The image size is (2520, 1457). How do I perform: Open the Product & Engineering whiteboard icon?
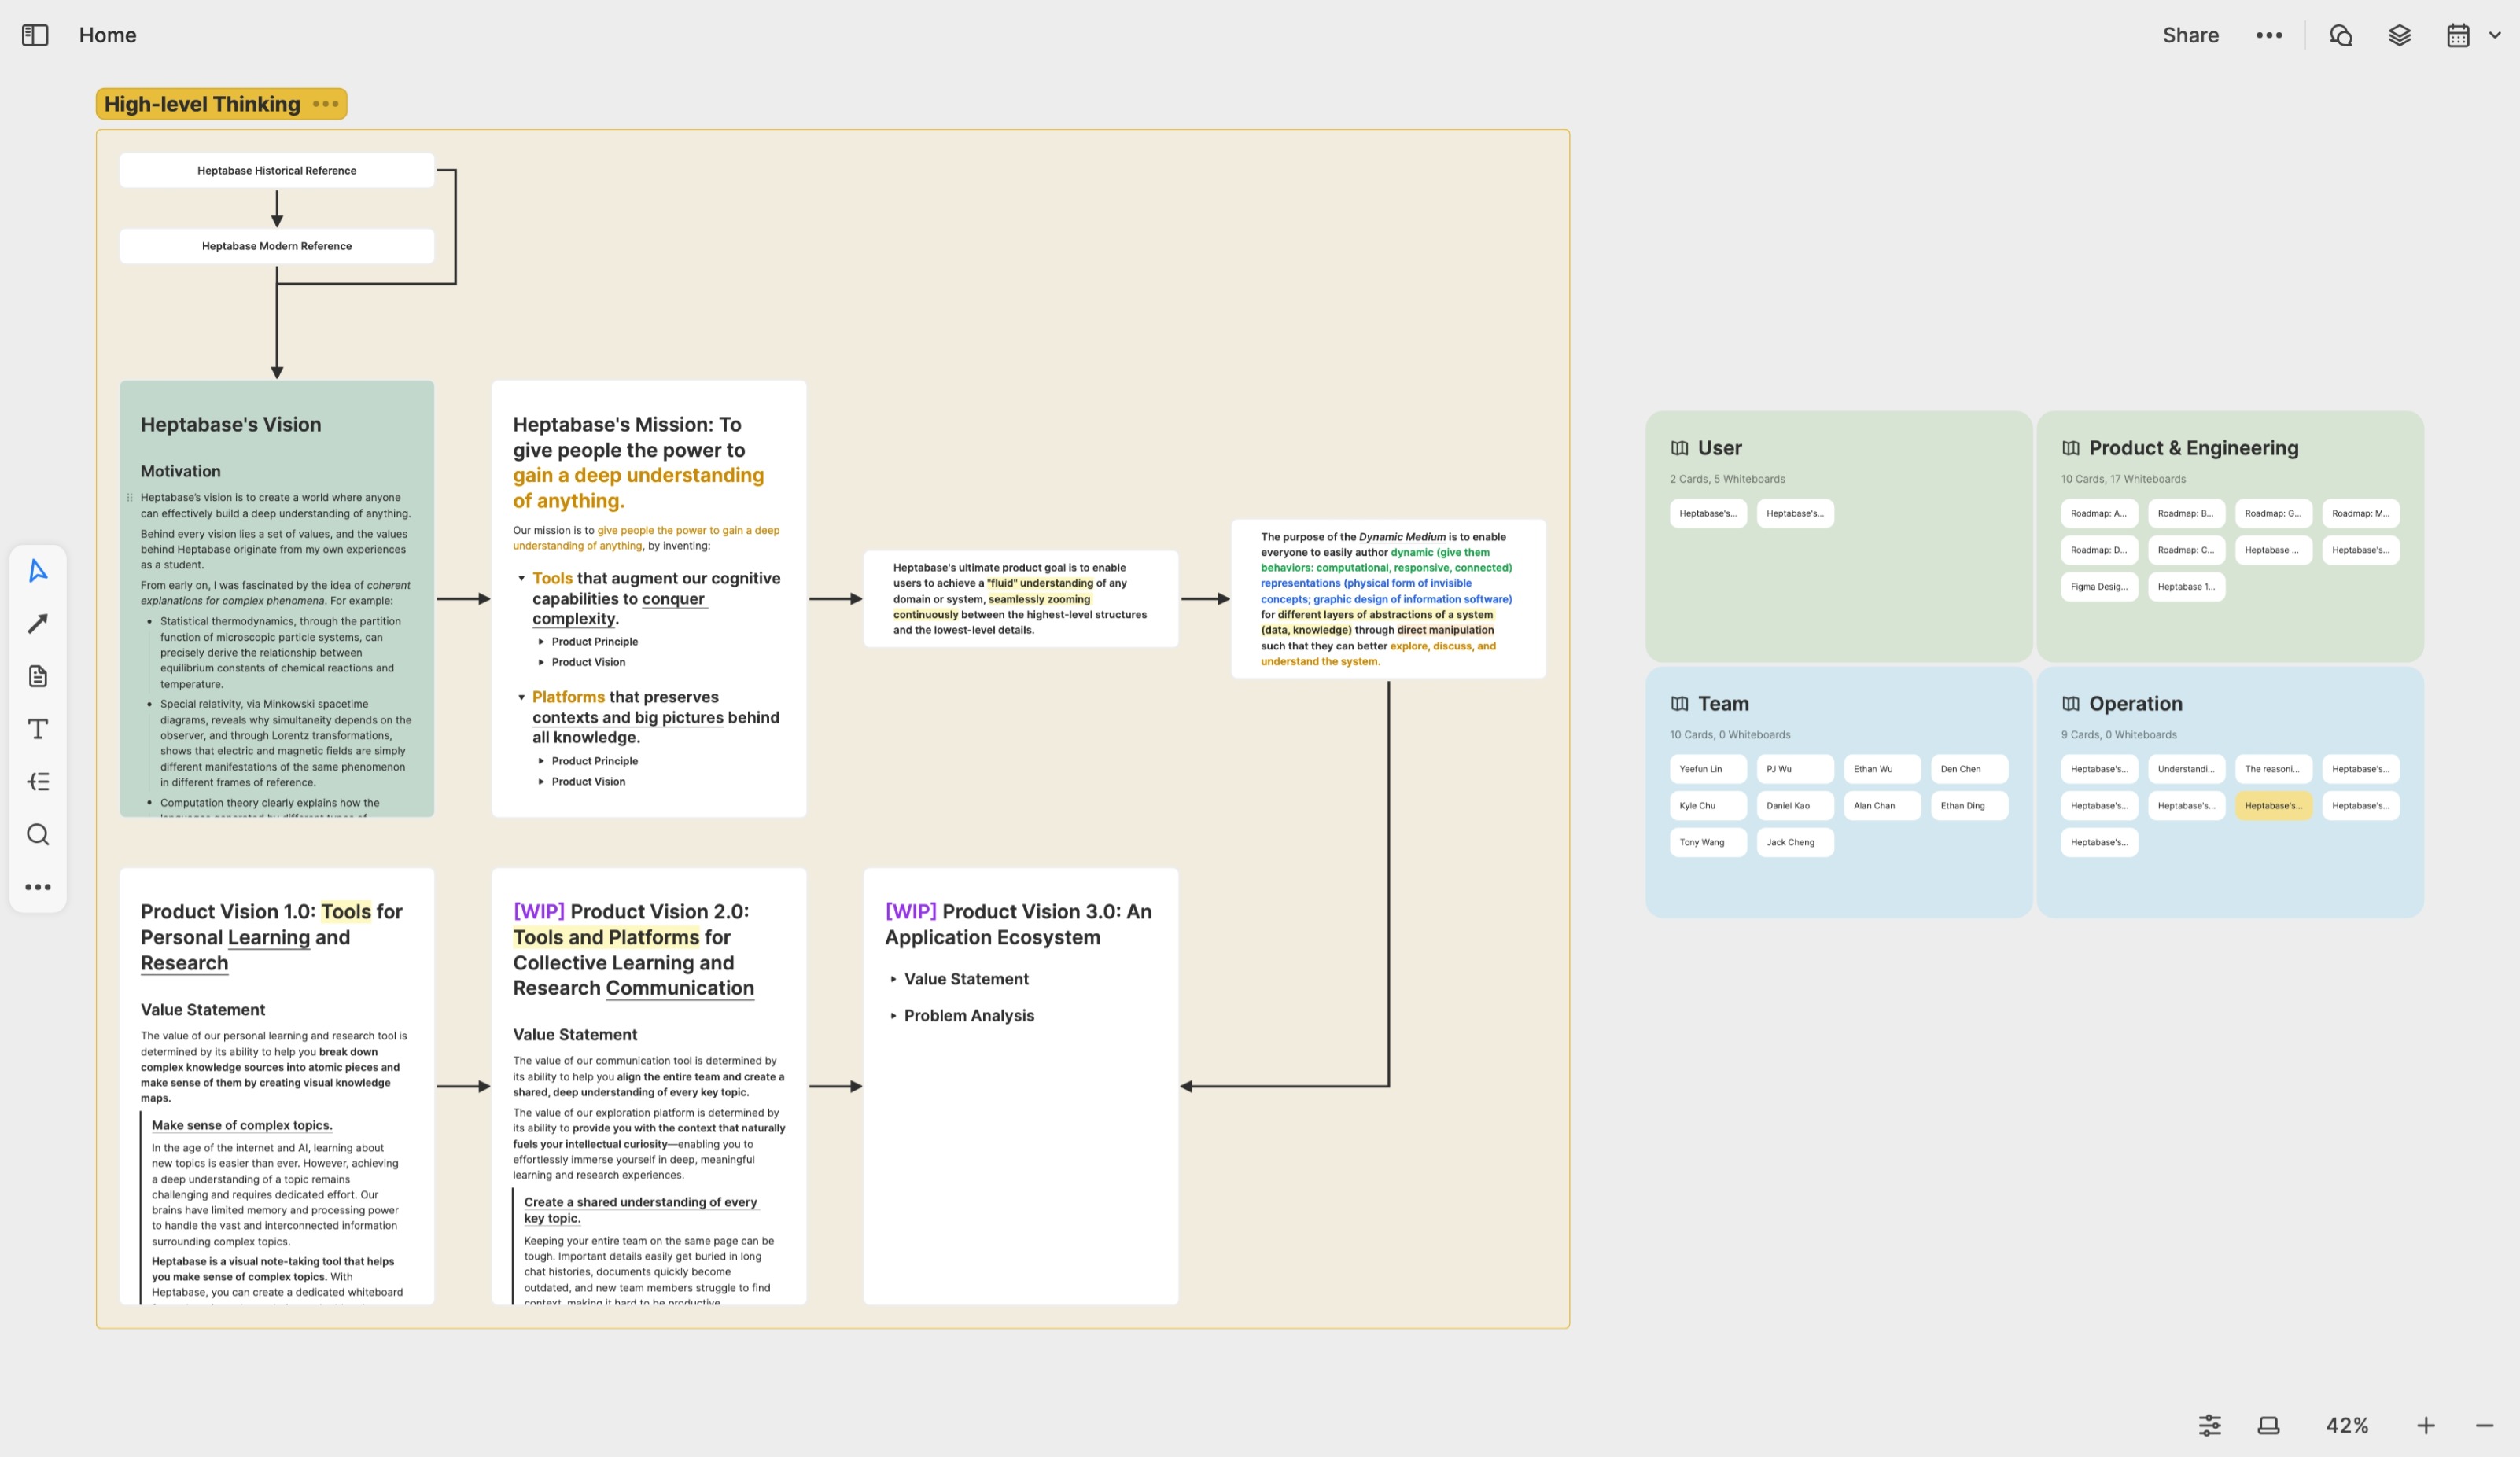pos(2070,448)
